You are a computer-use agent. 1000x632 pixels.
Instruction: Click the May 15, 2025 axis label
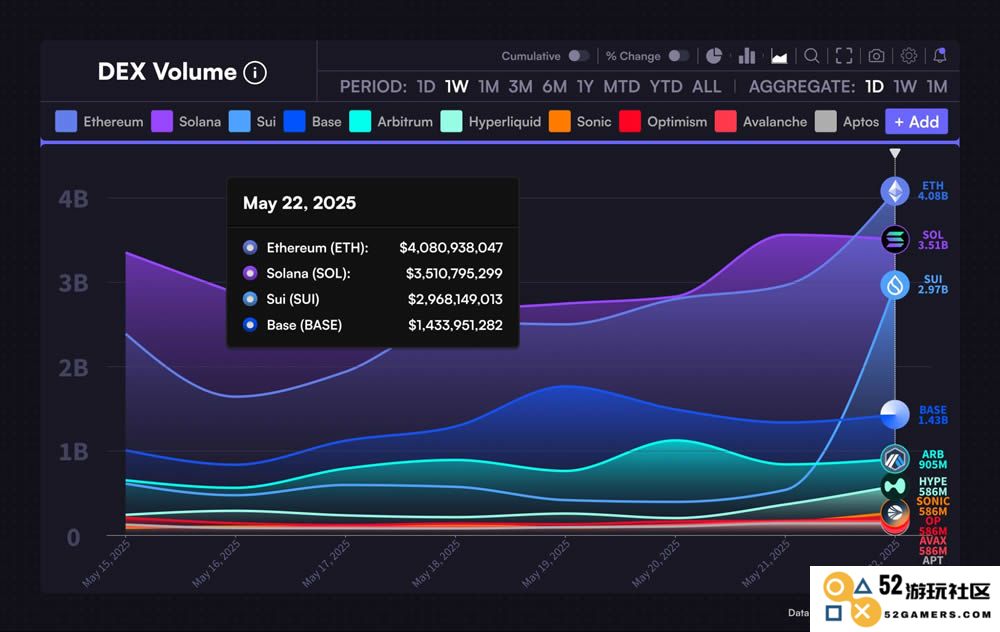[107, 562]
